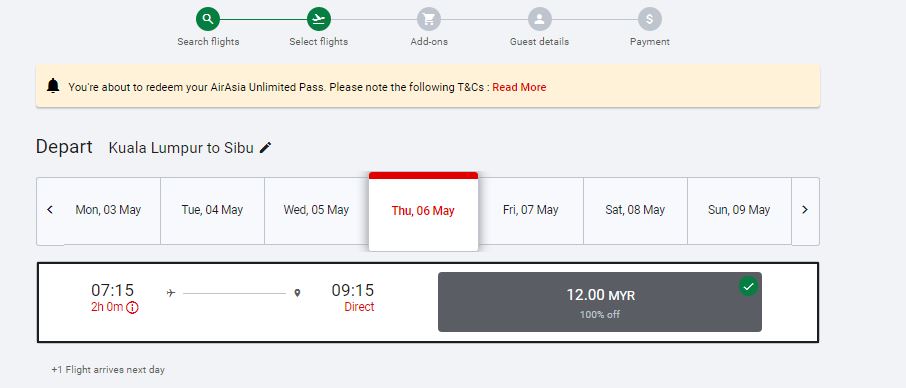
Task: Click the 07:15 to 09:15 flight row
Action: click(428, 303)
